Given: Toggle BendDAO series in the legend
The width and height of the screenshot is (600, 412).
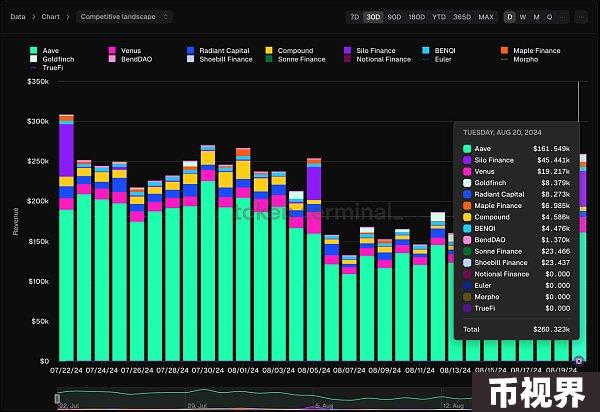Looking at the screenshot, I should [x=130, y=59].
